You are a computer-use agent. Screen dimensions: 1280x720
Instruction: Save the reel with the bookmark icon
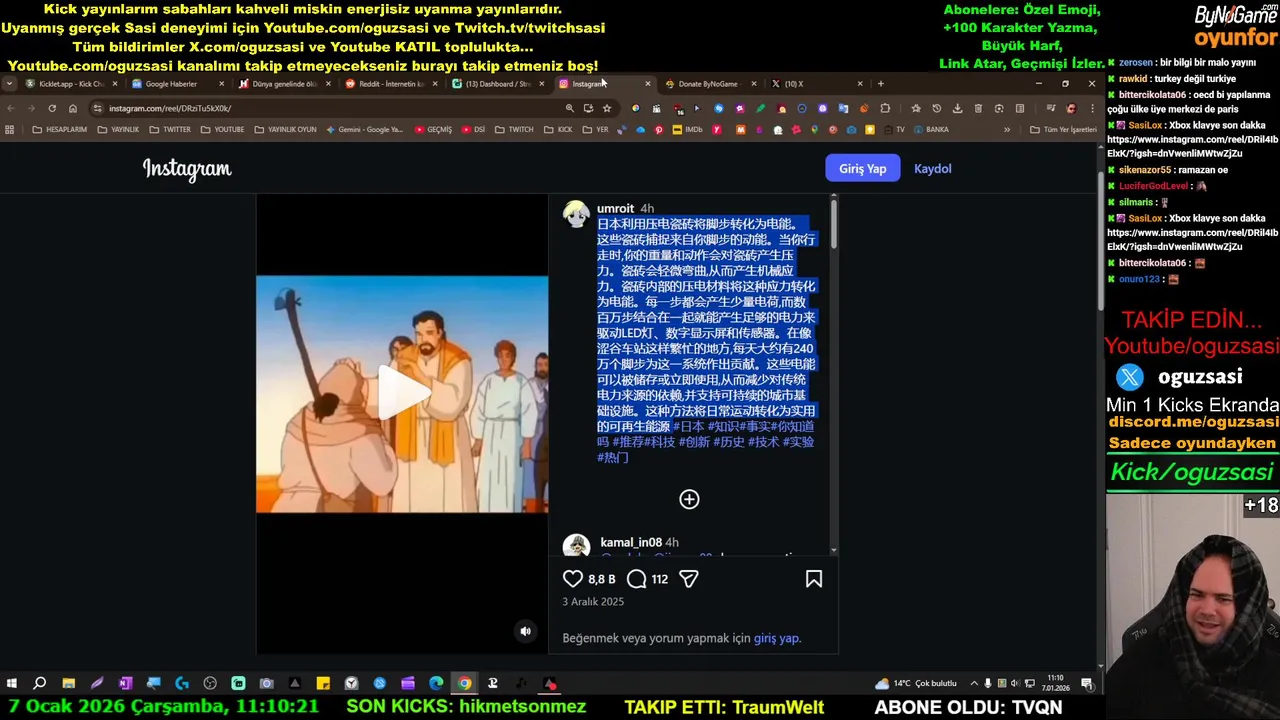[814, 579]
